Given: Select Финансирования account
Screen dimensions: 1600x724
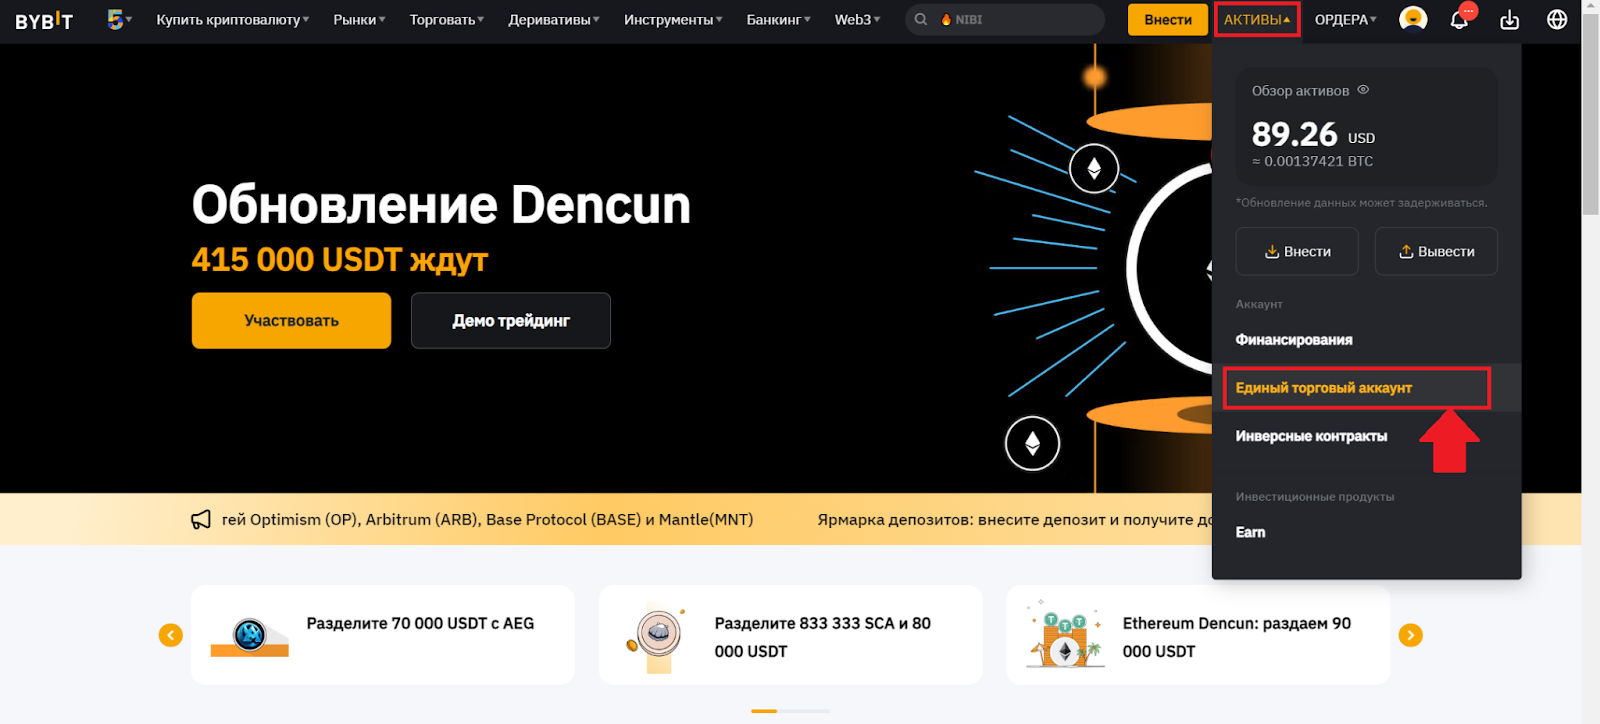Looking at the screenshot, I should click(1294, 340).
